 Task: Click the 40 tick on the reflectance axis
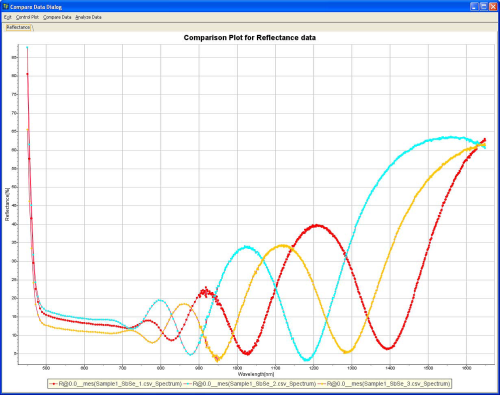[14, 224]
